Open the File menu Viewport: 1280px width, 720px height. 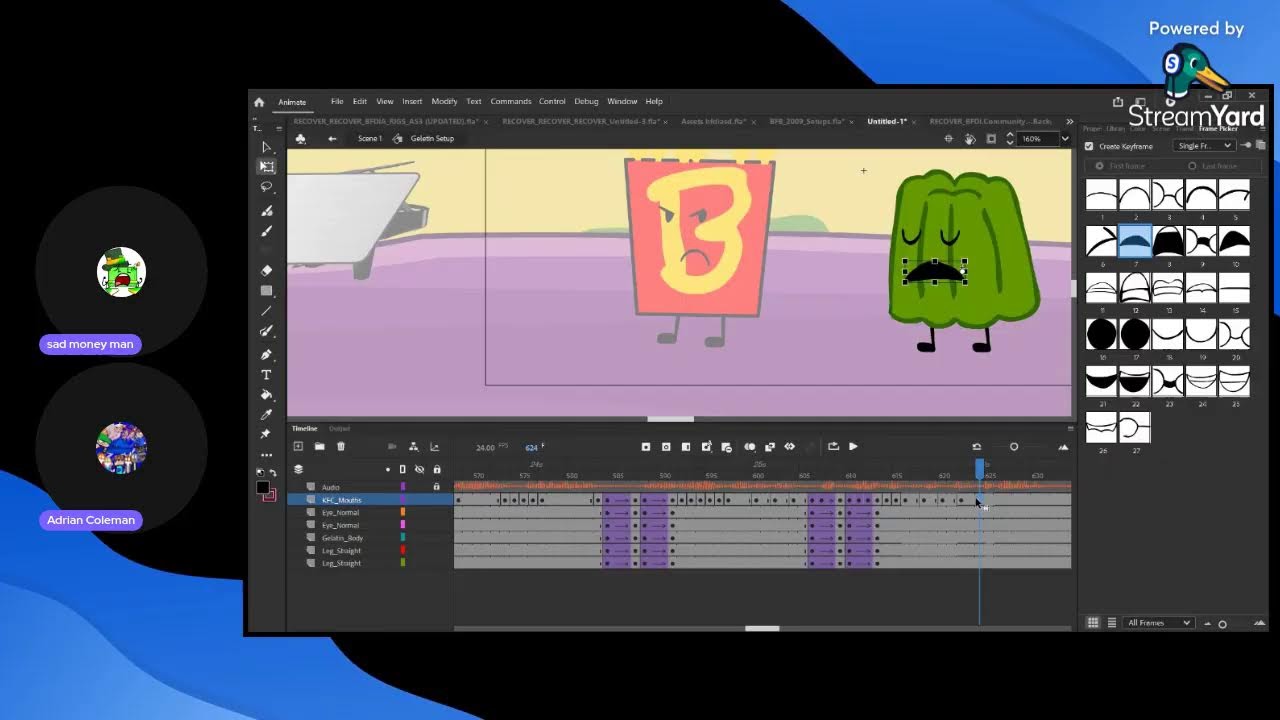coord(337,102)
